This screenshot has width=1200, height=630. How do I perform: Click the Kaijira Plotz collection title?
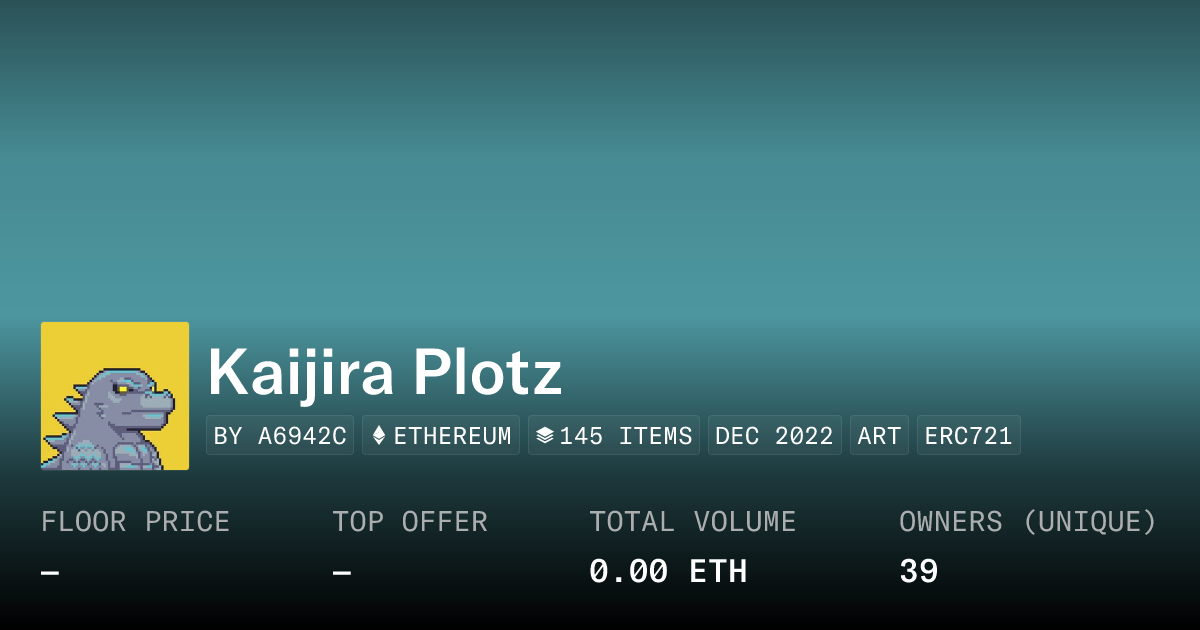coord(385,374)
